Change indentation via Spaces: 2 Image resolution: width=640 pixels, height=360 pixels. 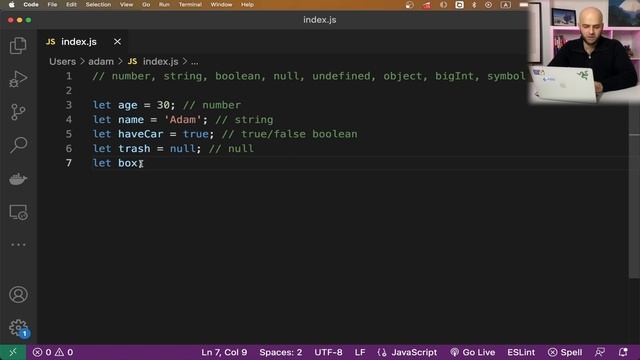tap(281, 352)
